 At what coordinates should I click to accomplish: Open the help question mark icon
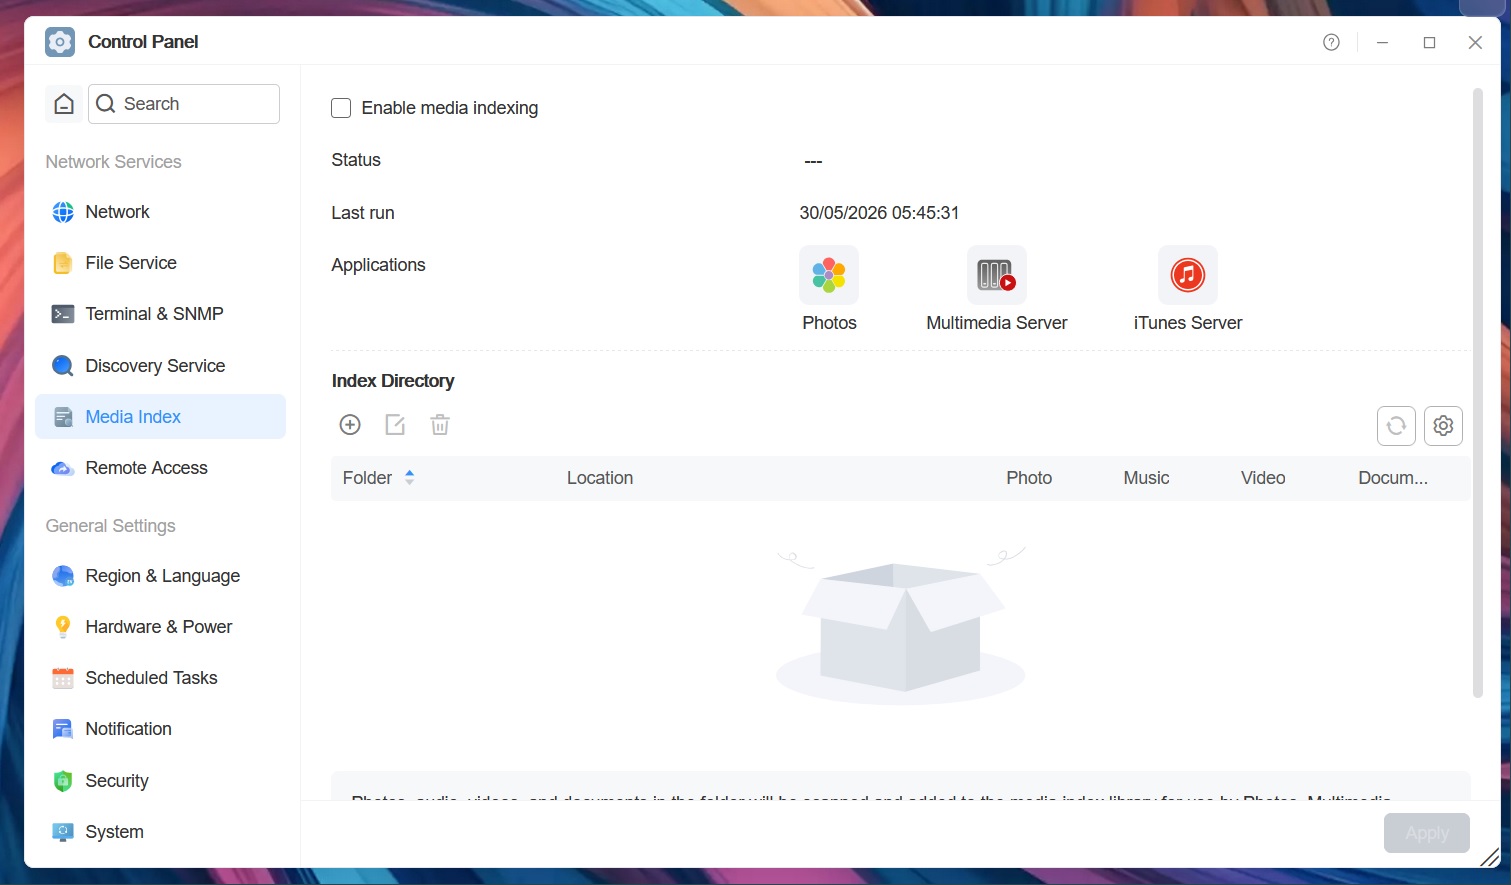tap(1331, 42)
